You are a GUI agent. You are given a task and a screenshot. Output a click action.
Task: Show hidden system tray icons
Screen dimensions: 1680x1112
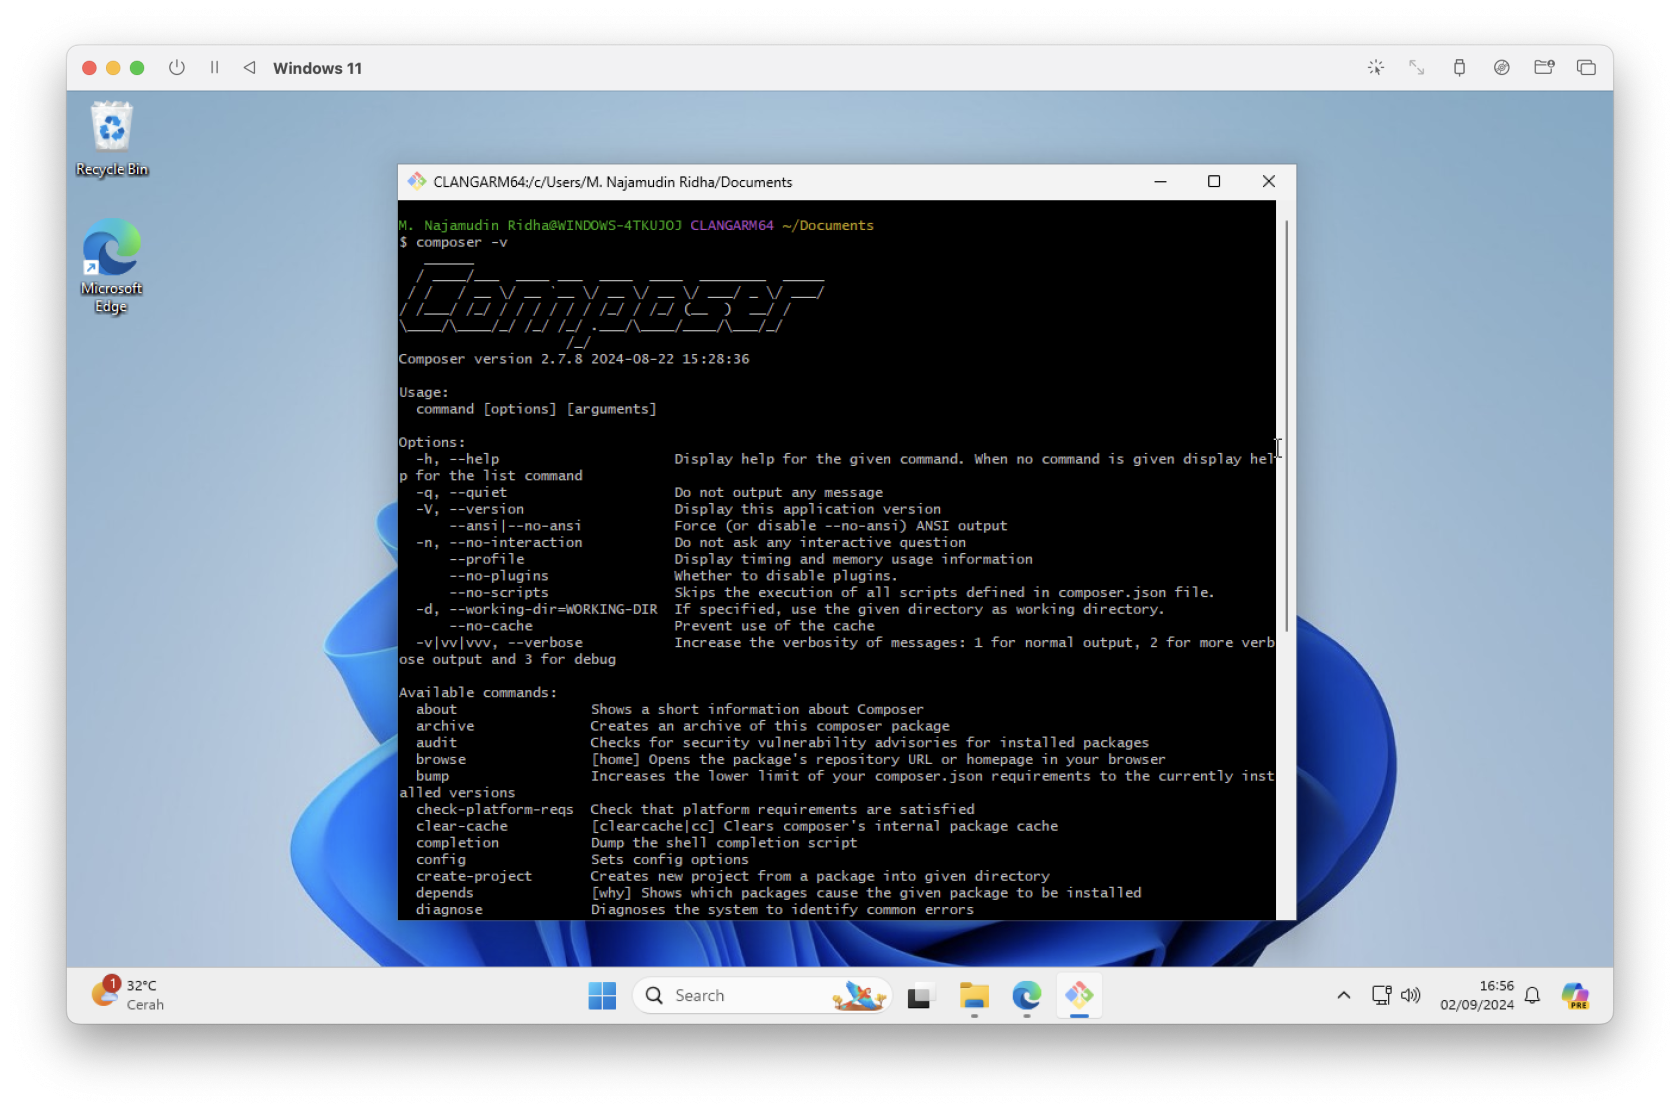1343,995
